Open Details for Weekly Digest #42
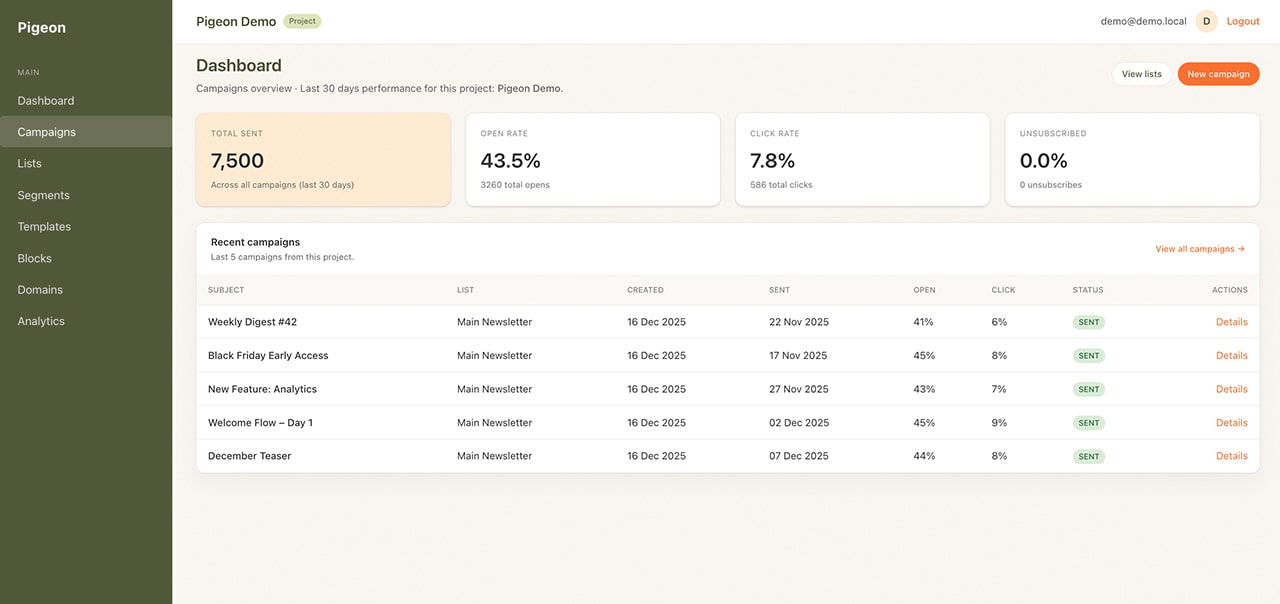Screen dimensions: 1280x604 click(x=1231, y=321)
